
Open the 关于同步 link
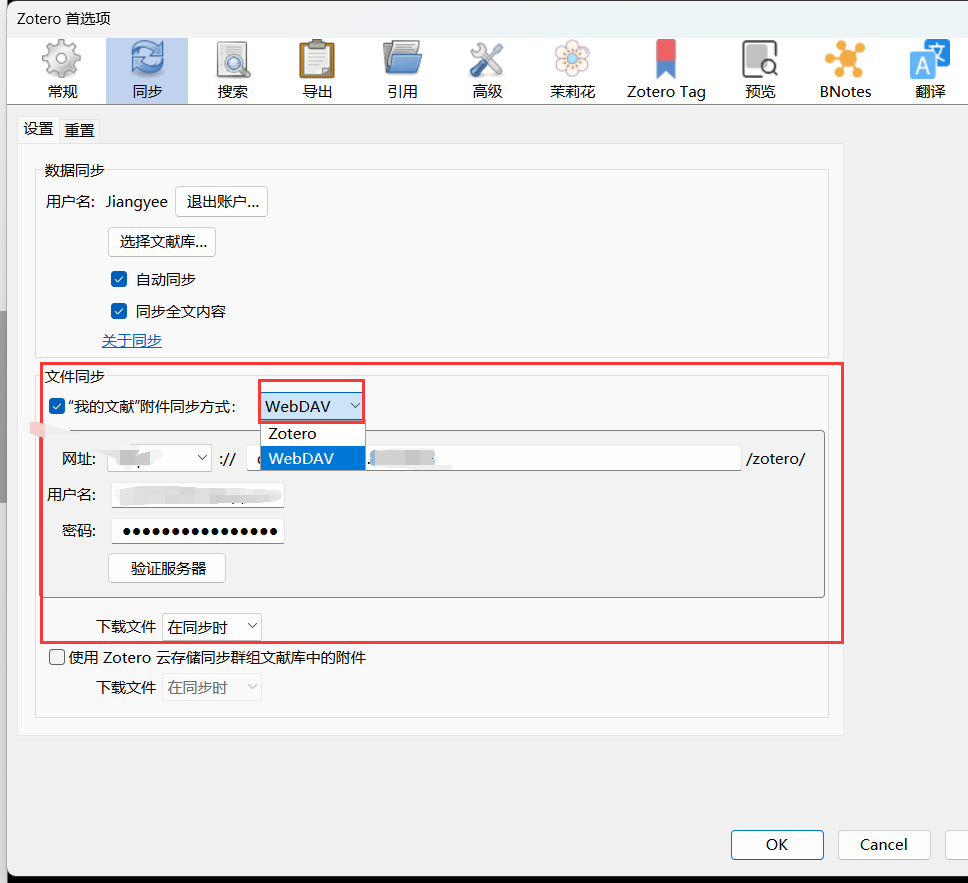coord(132,341)
